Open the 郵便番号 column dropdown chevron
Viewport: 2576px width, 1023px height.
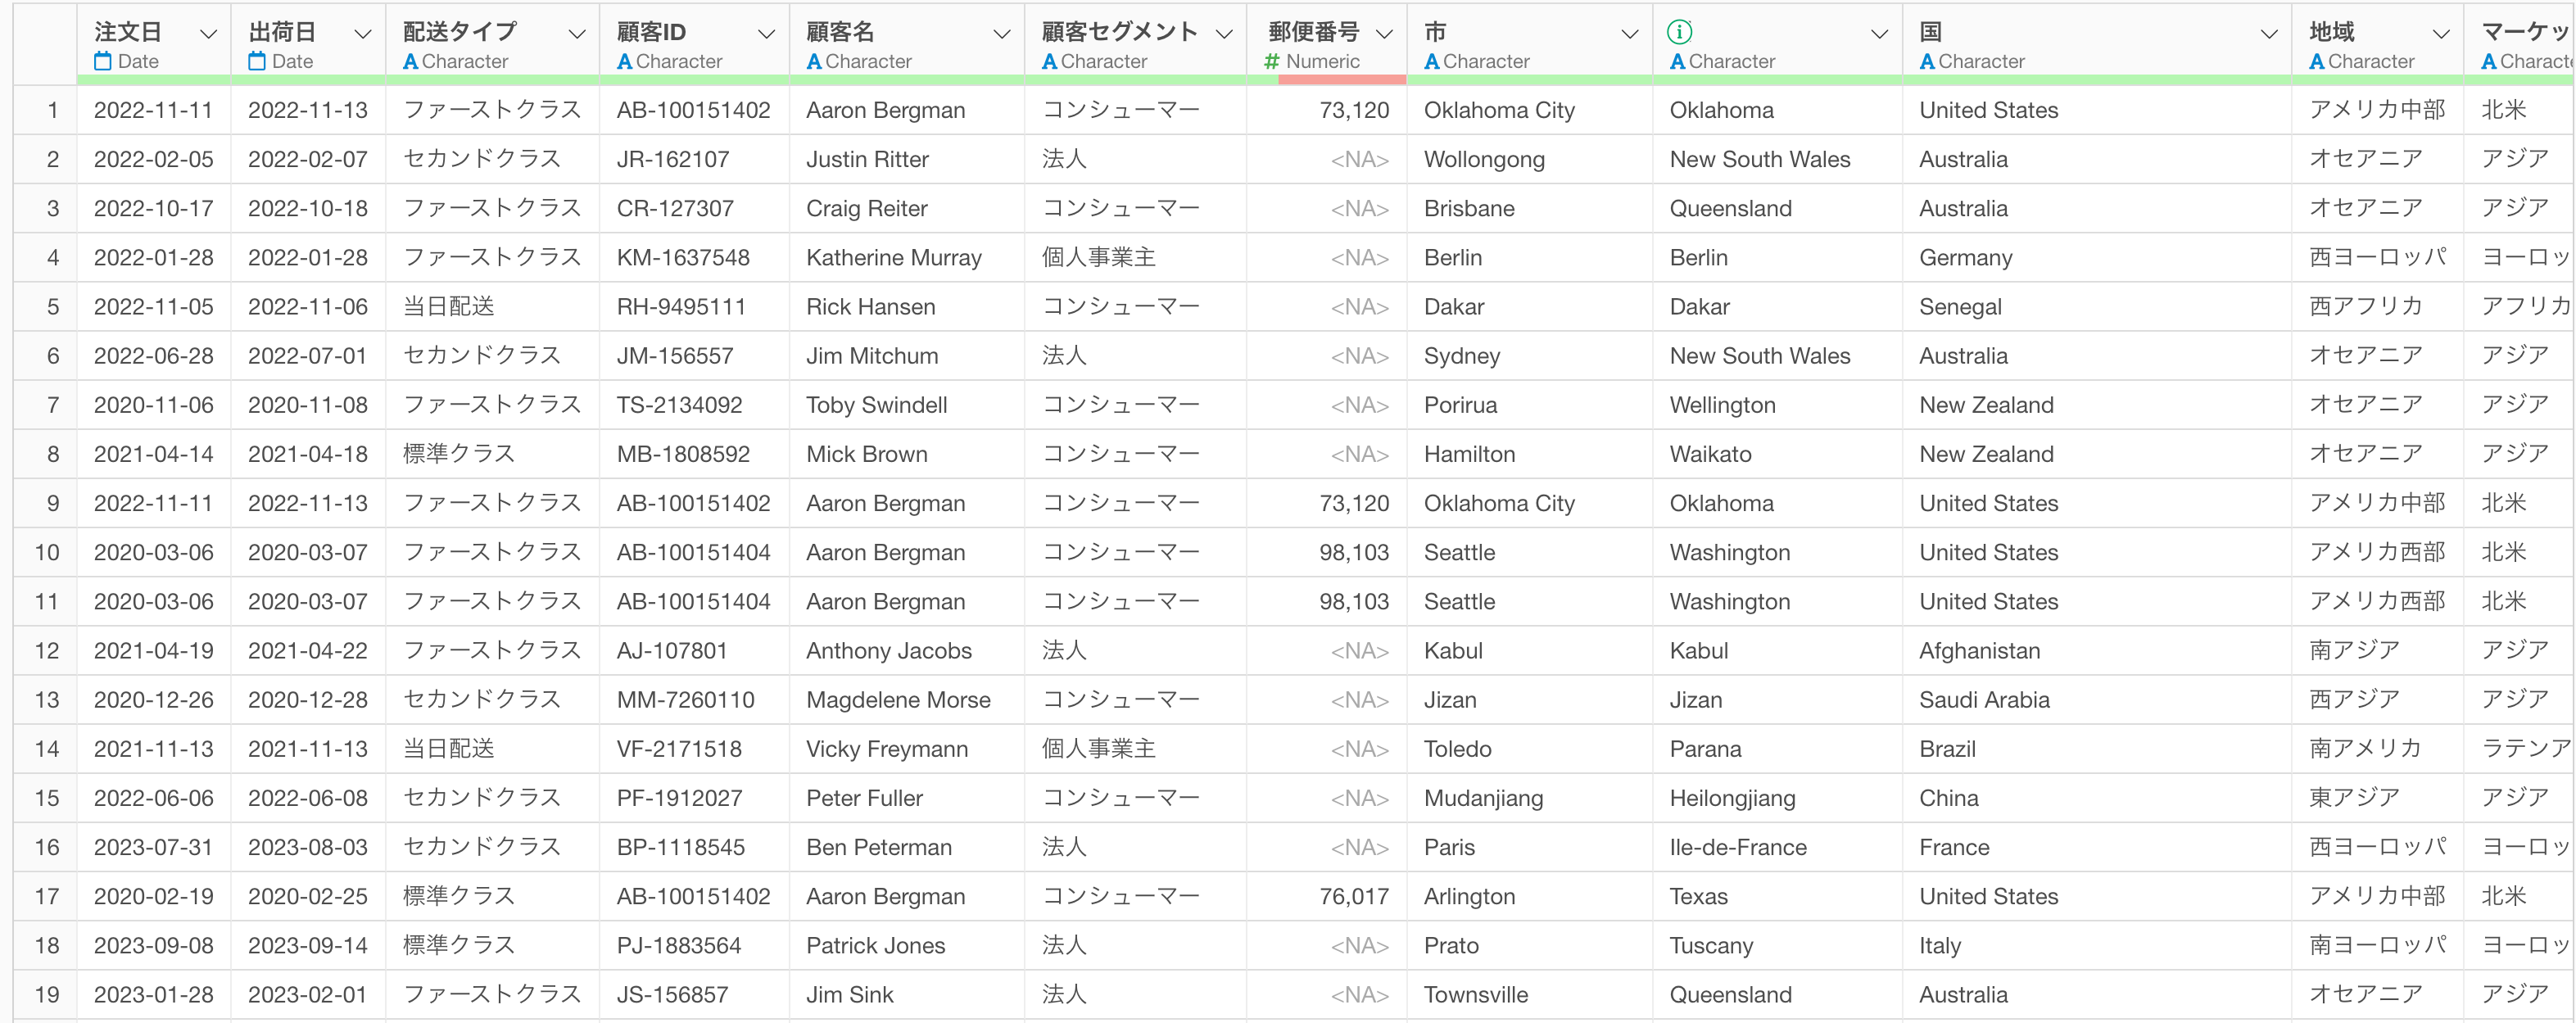point(1384,34)
